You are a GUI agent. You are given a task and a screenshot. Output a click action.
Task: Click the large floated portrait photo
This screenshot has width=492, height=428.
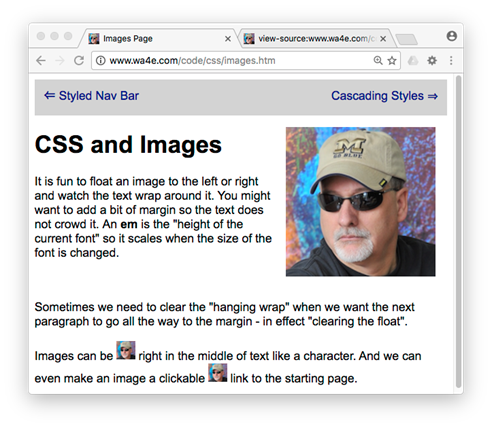coord(360,202)
